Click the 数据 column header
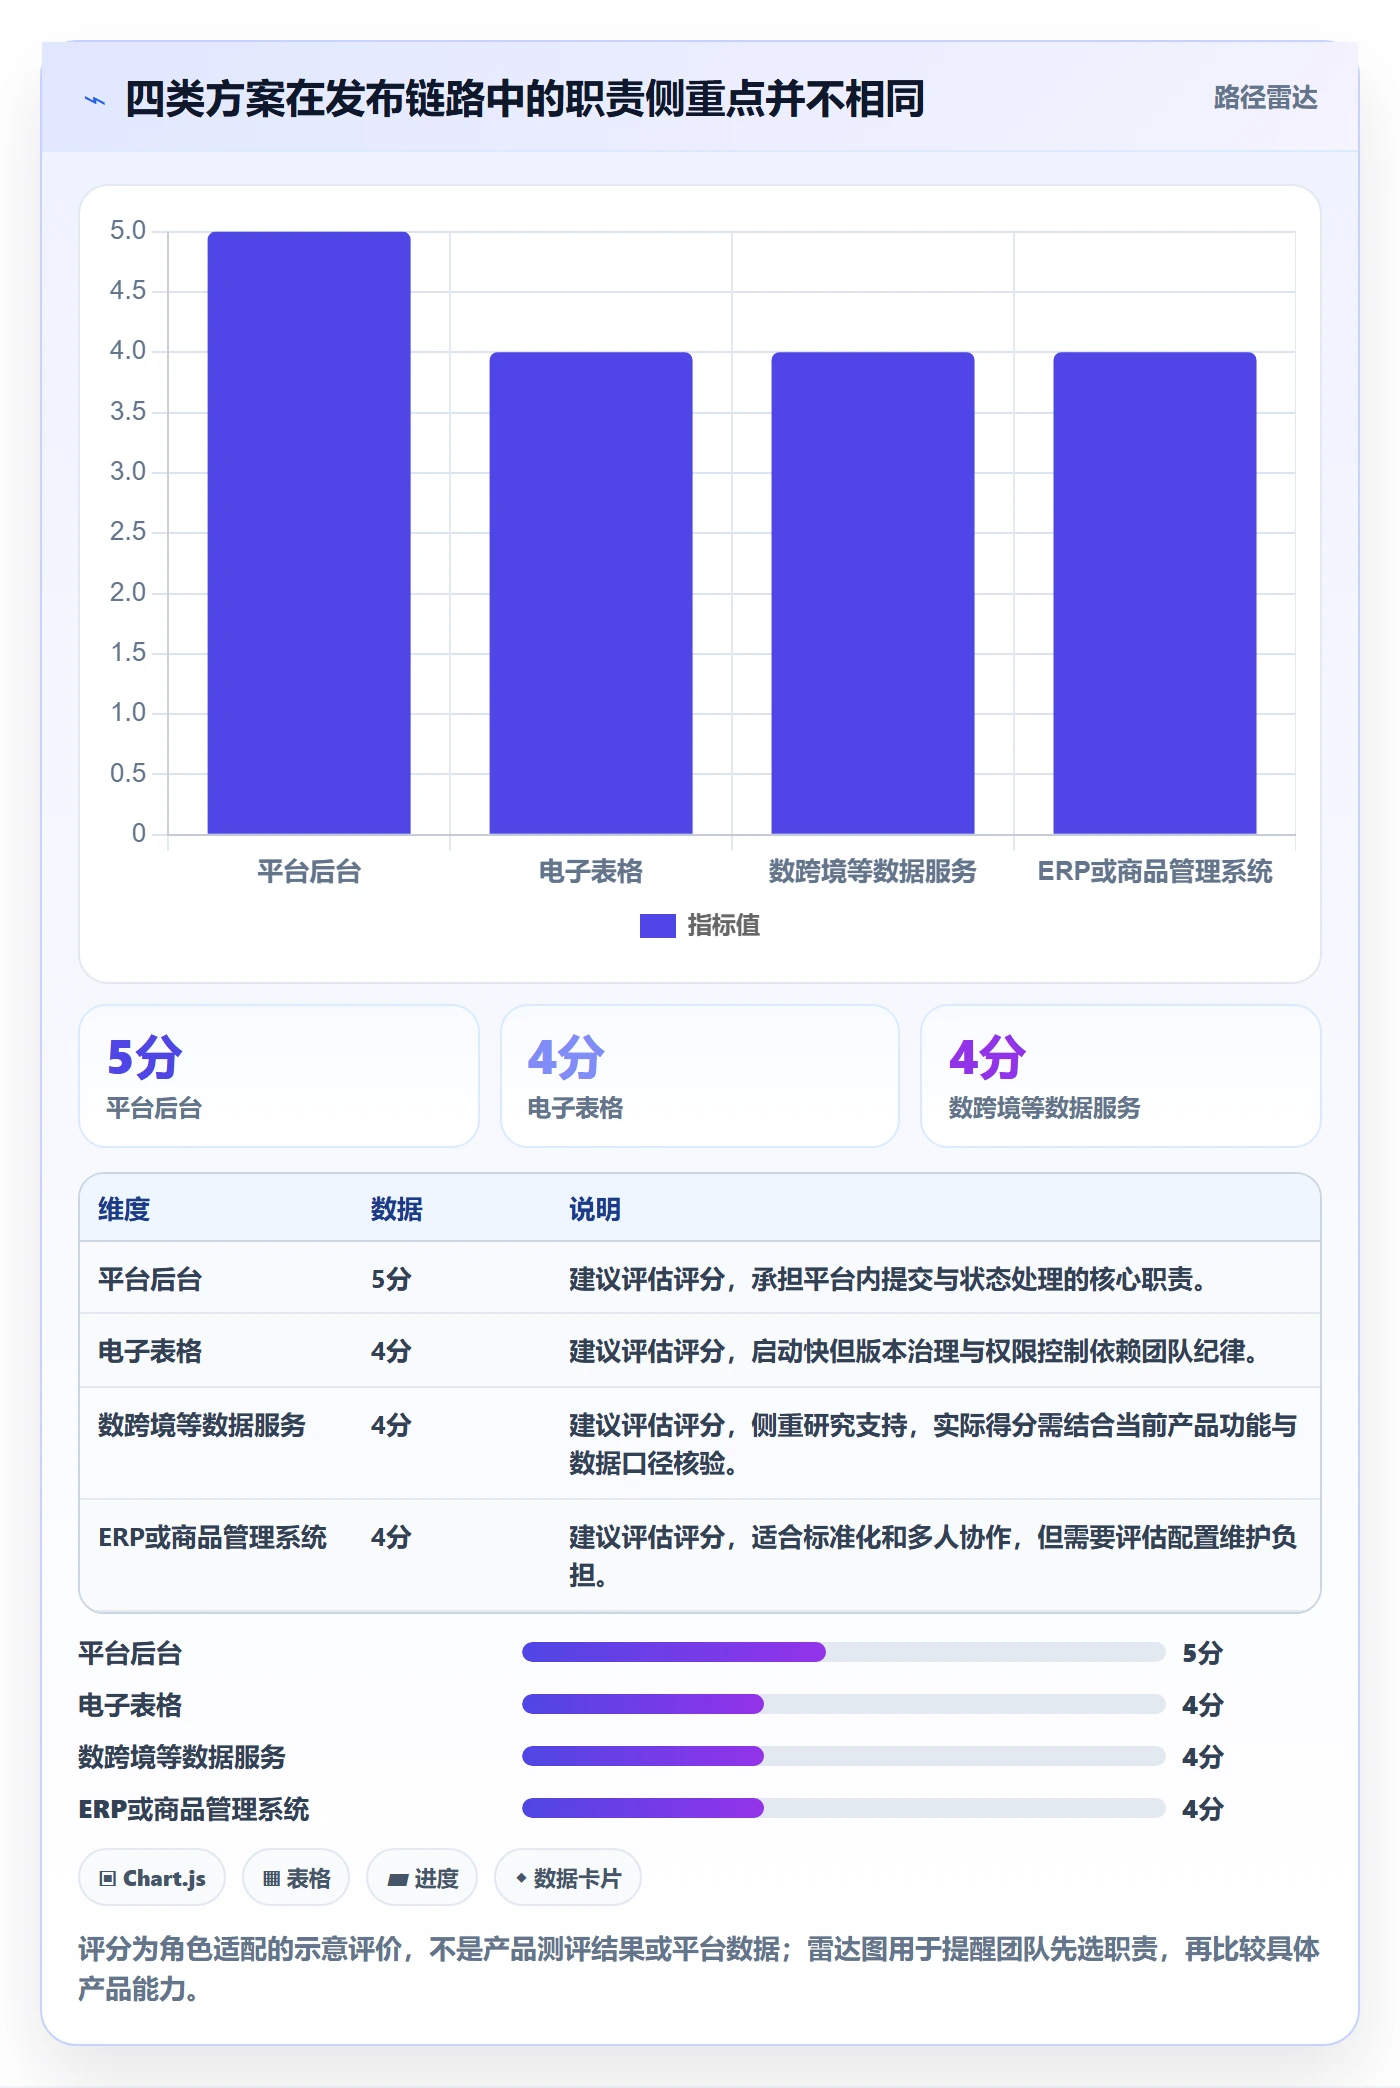This screenshot has width=1400, height=2088. [397, 1210]
